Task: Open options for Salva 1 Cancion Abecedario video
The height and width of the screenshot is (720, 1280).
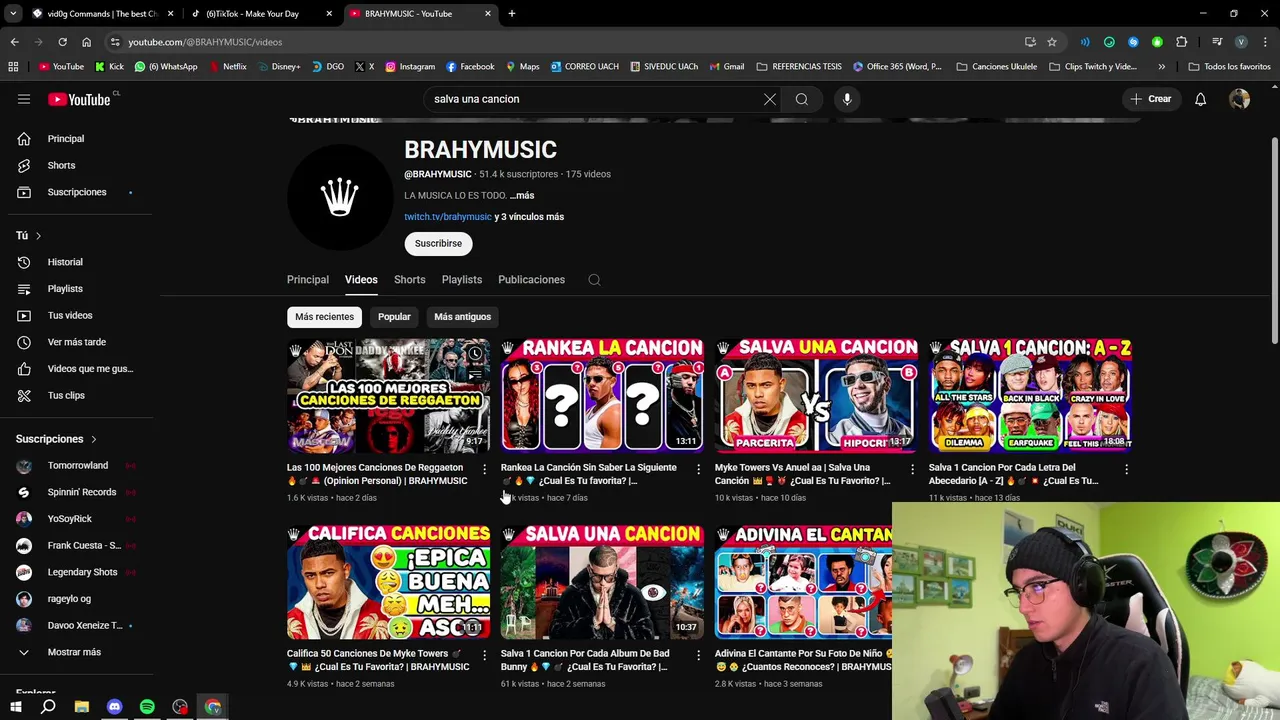Action: [x=1126, y=469]
